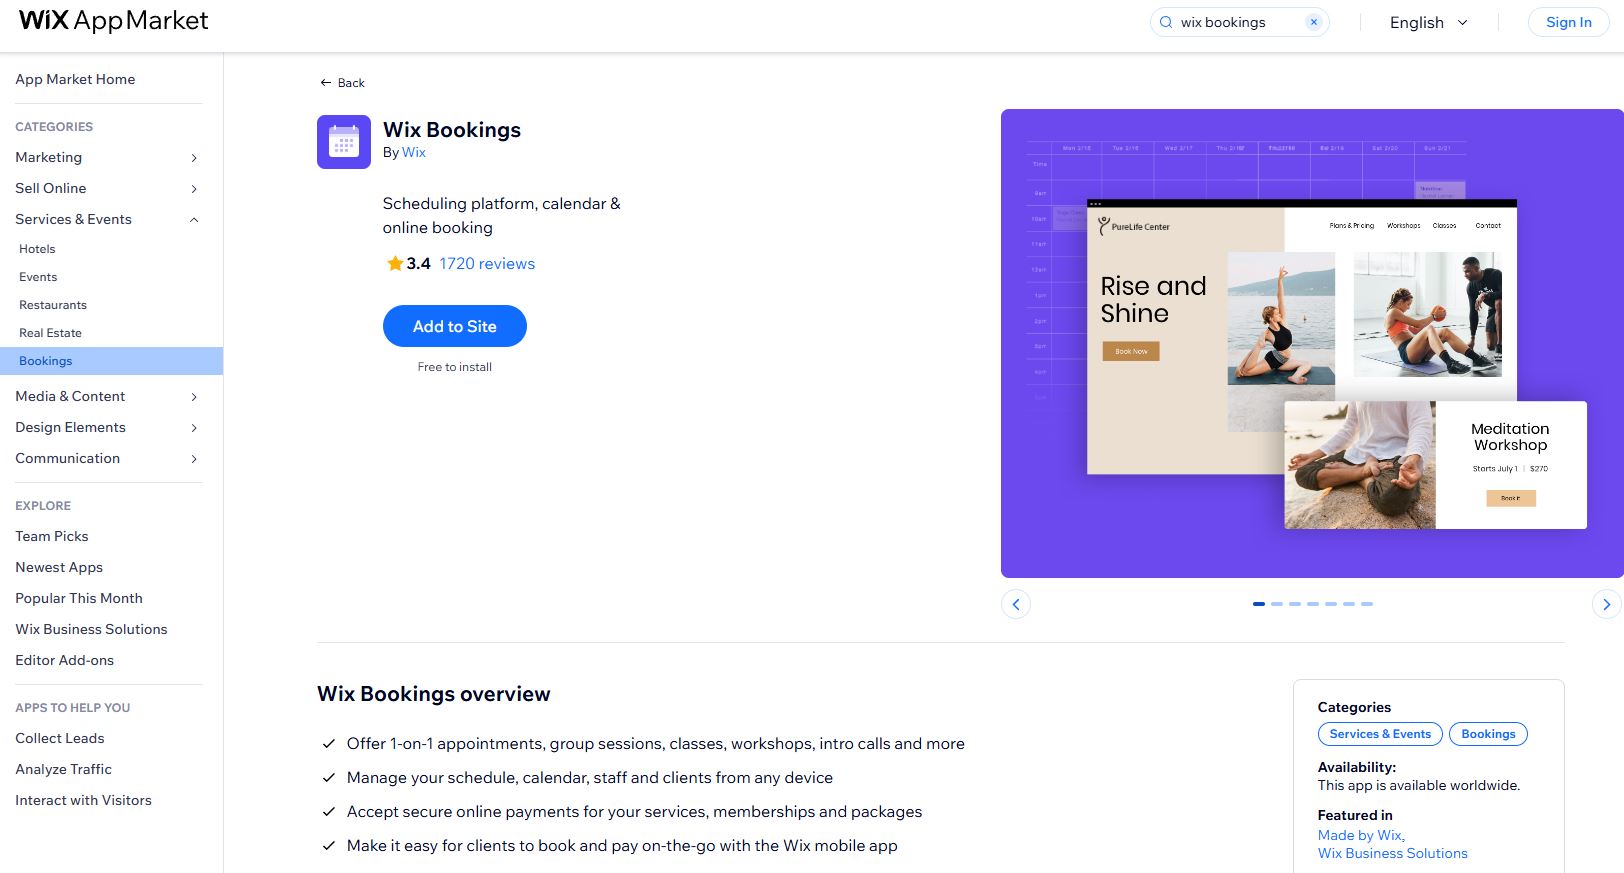Click the Add to Site button
This screenshot has width=1624, height=873.
(455, 326)
